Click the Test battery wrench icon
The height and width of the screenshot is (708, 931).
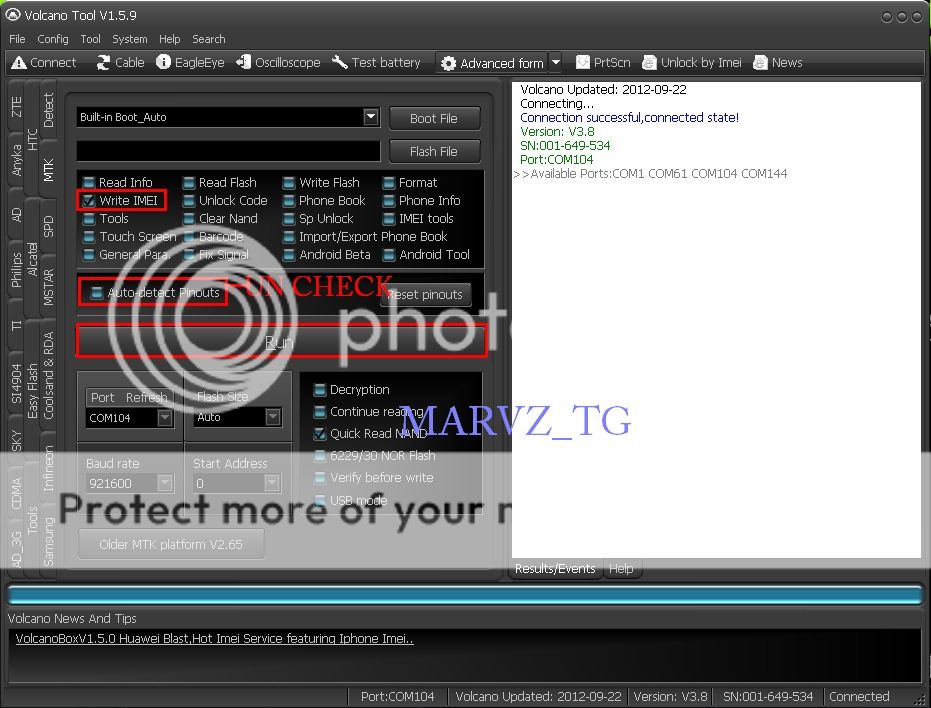click(340, 62)
